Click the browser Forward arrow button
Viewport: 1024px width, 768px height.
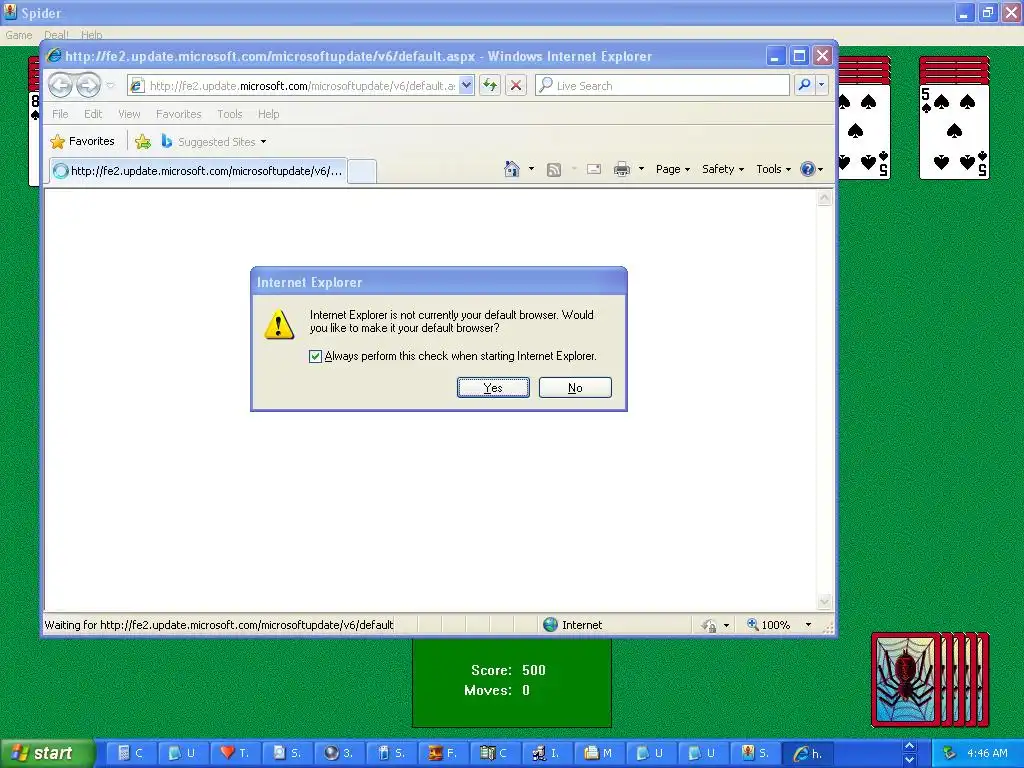click(88, 85)
